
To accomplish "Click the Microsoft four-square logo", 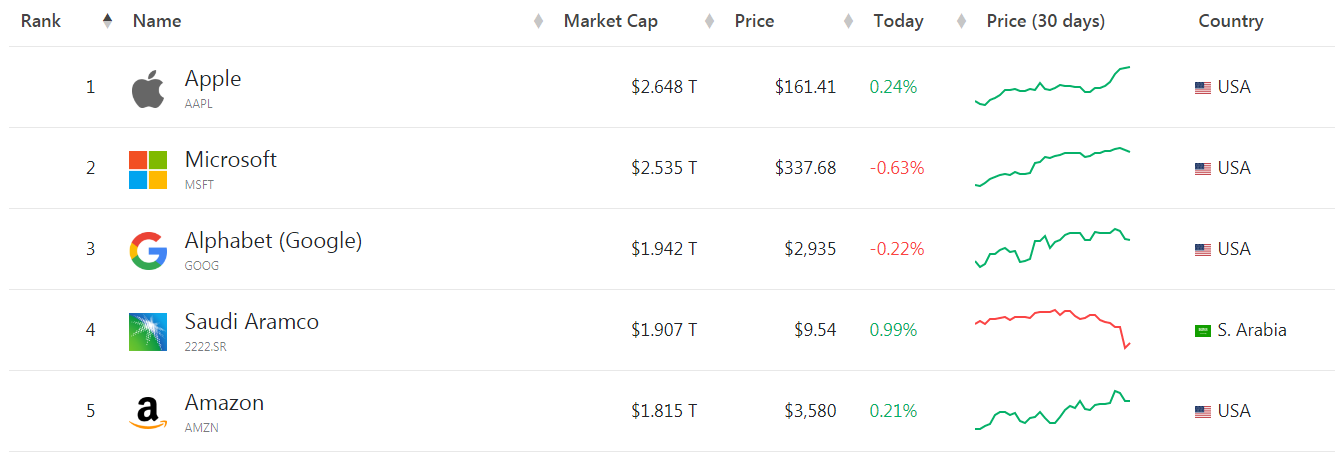I will [x=148, y=170].
